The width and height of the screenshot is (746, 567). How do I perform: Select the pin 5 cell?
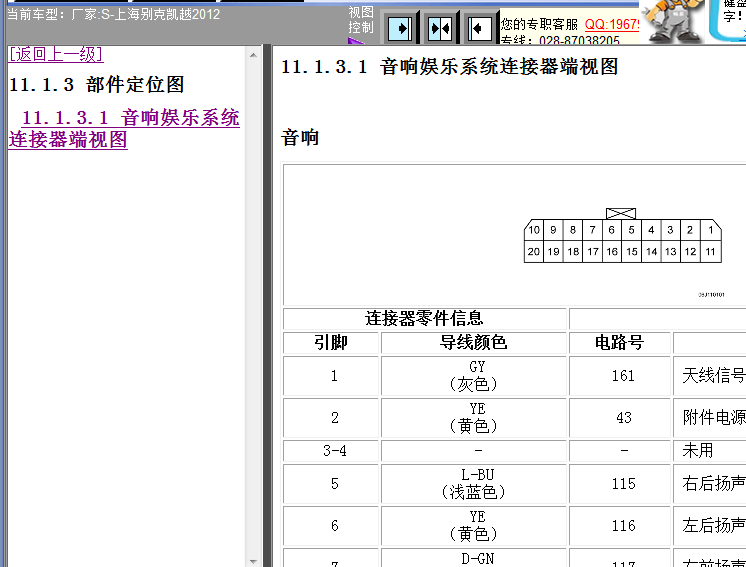331,484
